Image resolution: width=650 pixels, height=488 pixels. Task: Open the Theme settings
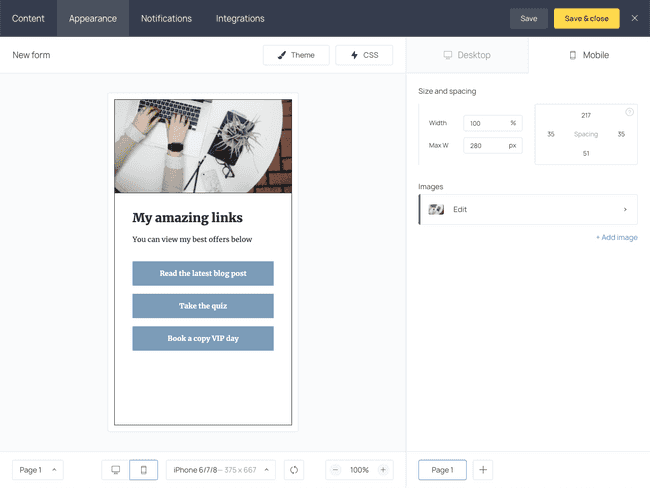(296, 55)
